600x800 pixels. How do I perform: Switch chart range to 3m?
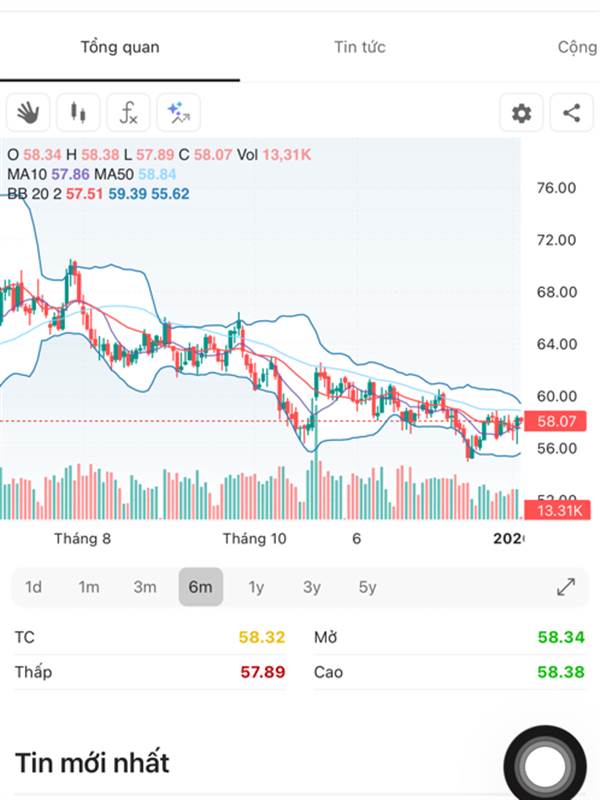145,587
